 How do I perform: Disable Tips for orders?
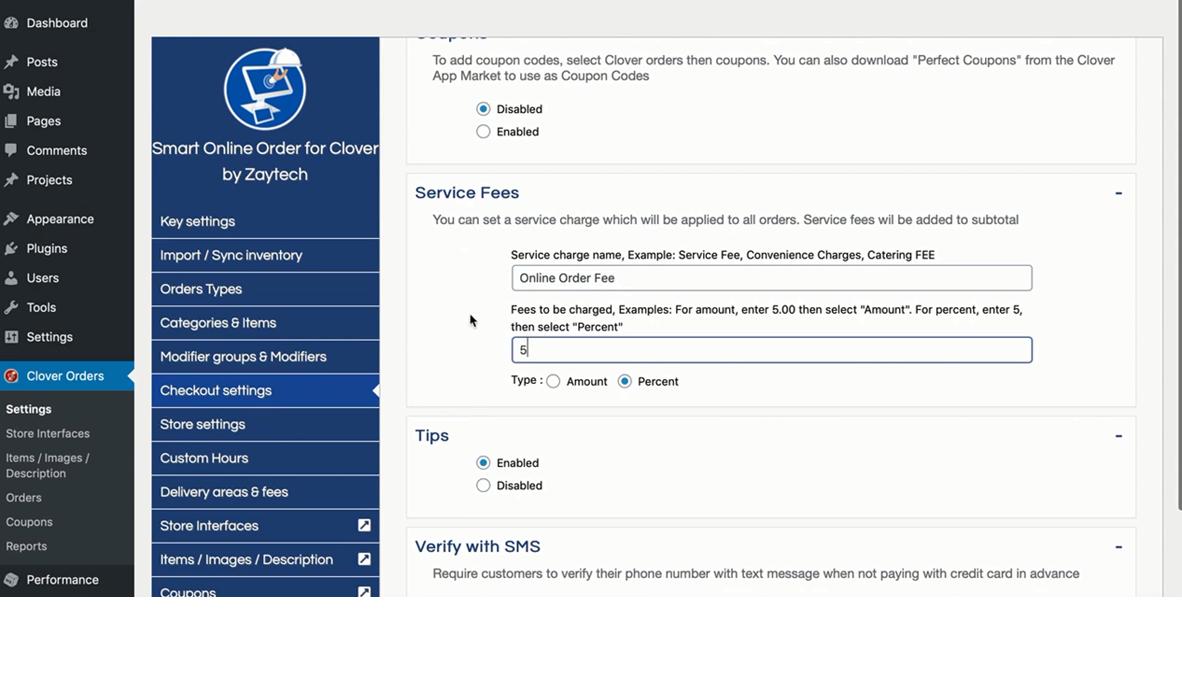coord(483,485)
